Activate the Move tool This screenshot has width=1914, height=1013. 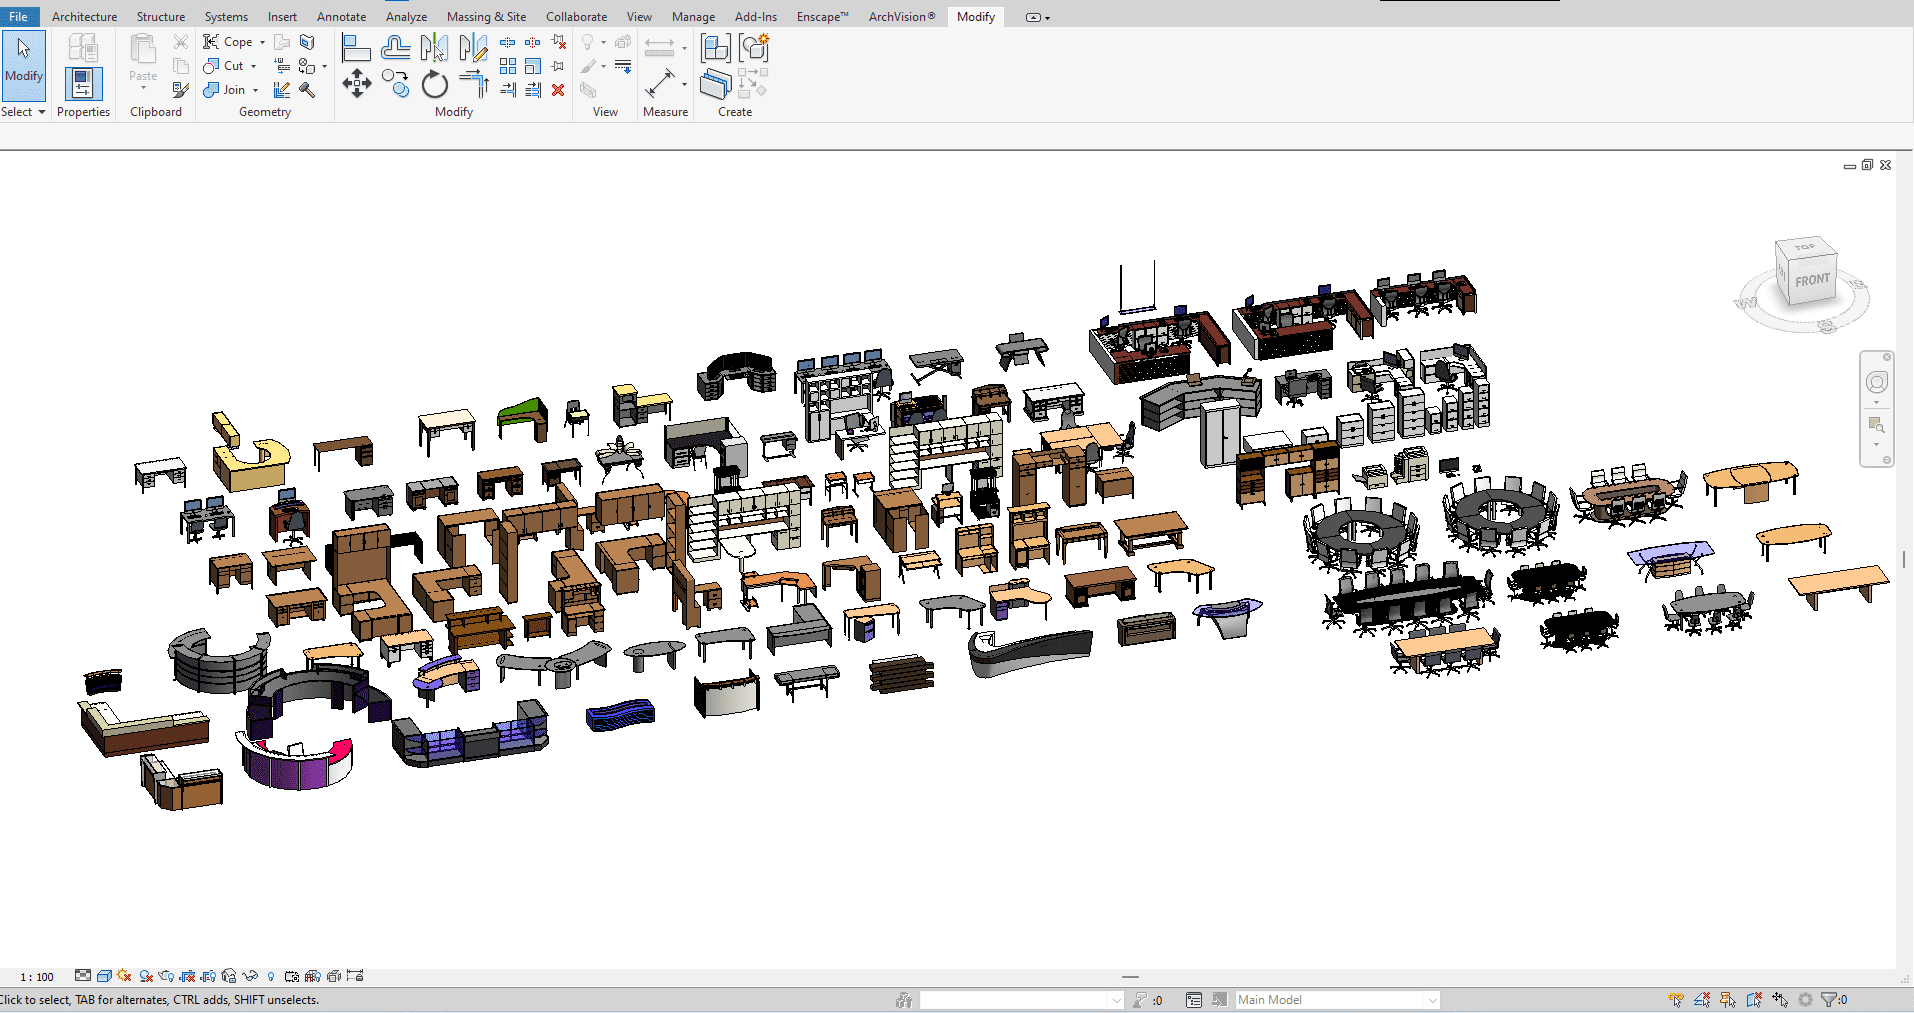click(x=357, y=83)
